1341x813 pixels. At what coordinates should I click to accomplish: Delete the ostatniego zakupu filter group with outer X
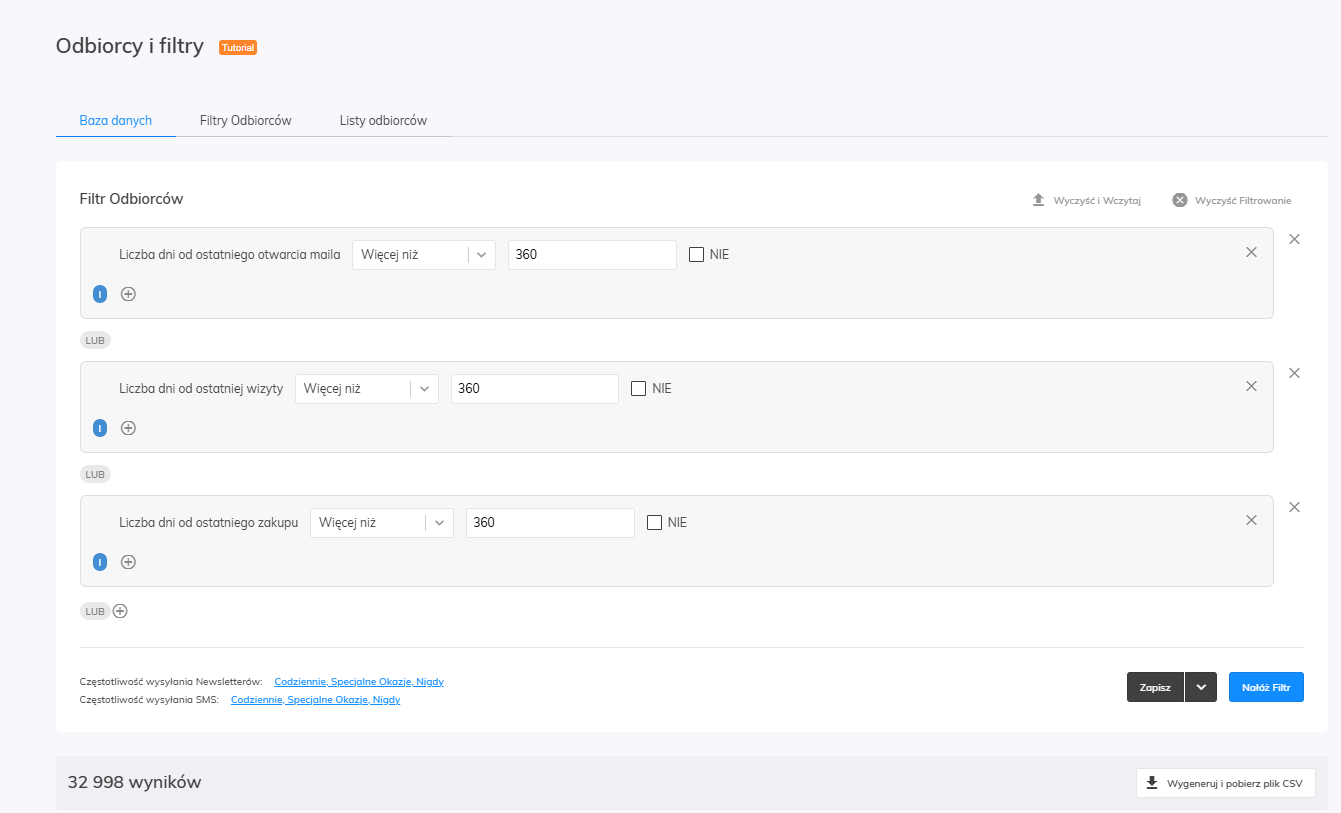click(x=1294, y=507)
